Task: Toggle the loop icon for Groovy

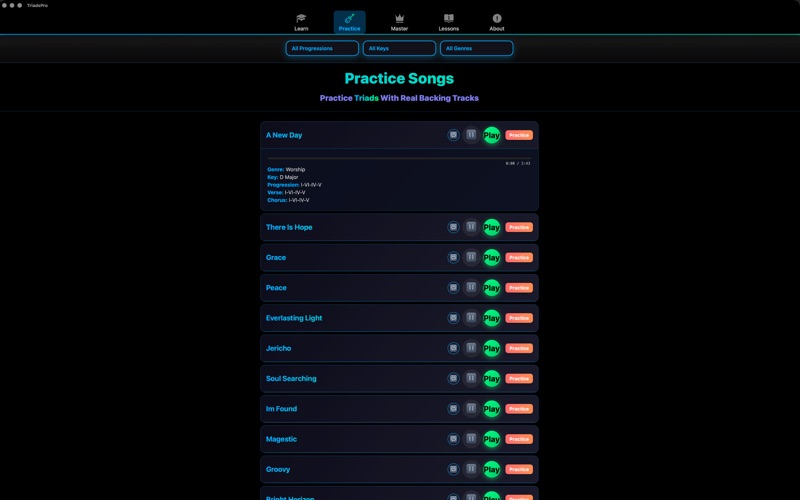Action: click(x=453, y=469)
